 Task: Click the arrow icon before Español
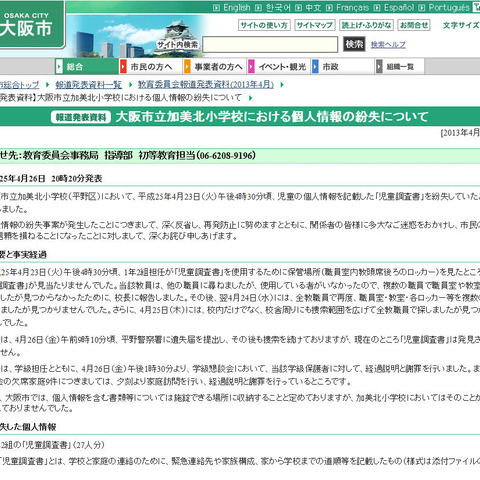click(x=377, y=8)
